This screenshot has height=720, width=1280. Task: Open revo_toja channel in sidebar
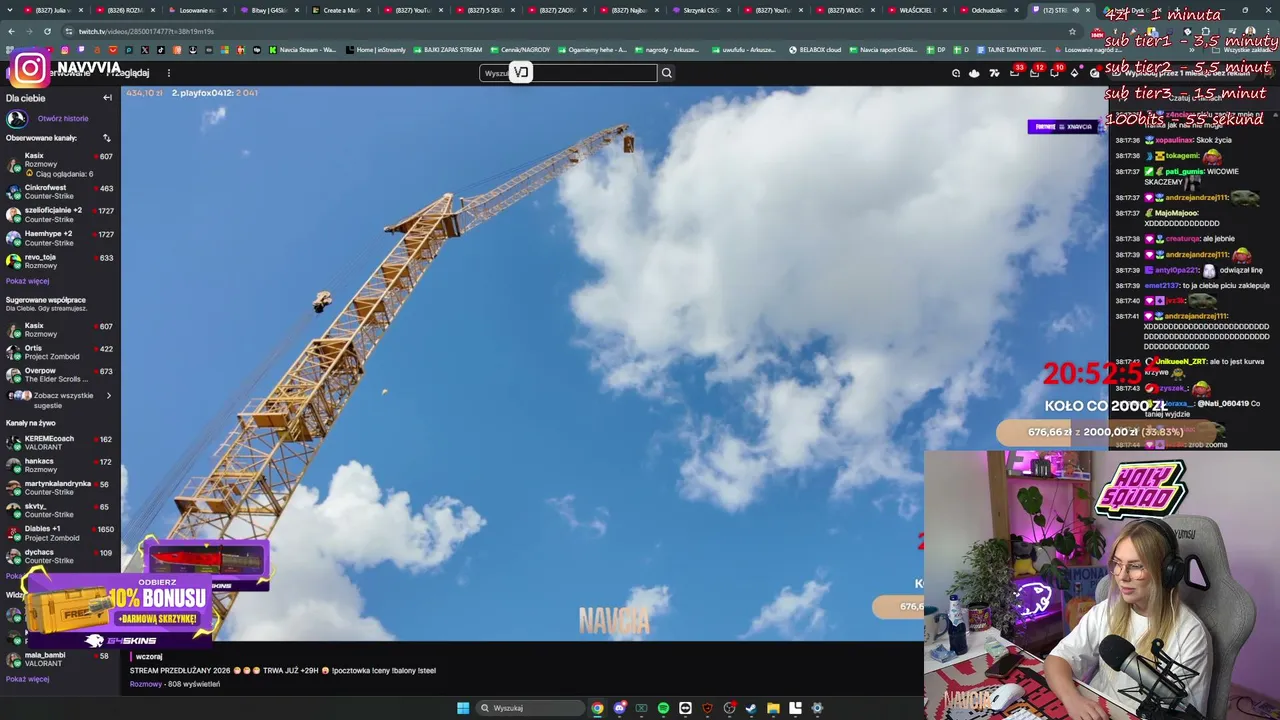pos(60,261)
